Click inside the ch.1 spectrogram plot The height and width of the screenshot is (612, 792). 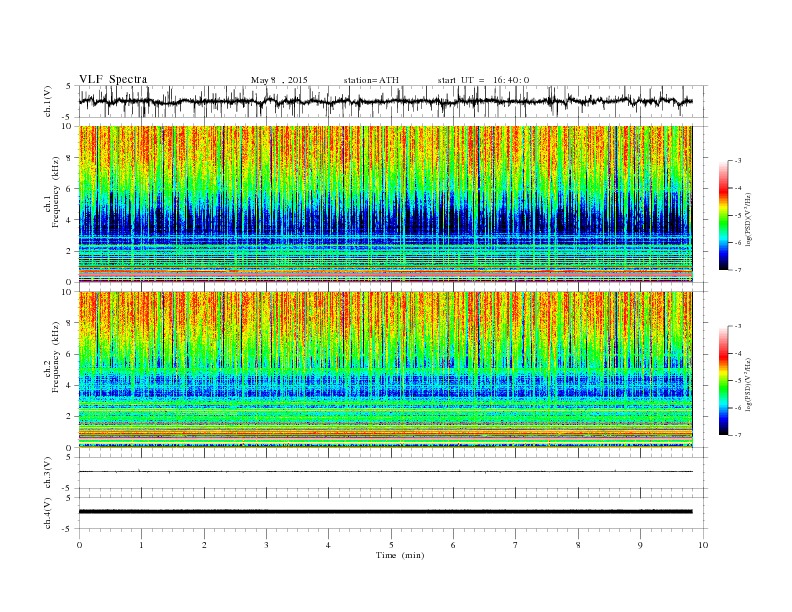[x=385, y=204]
